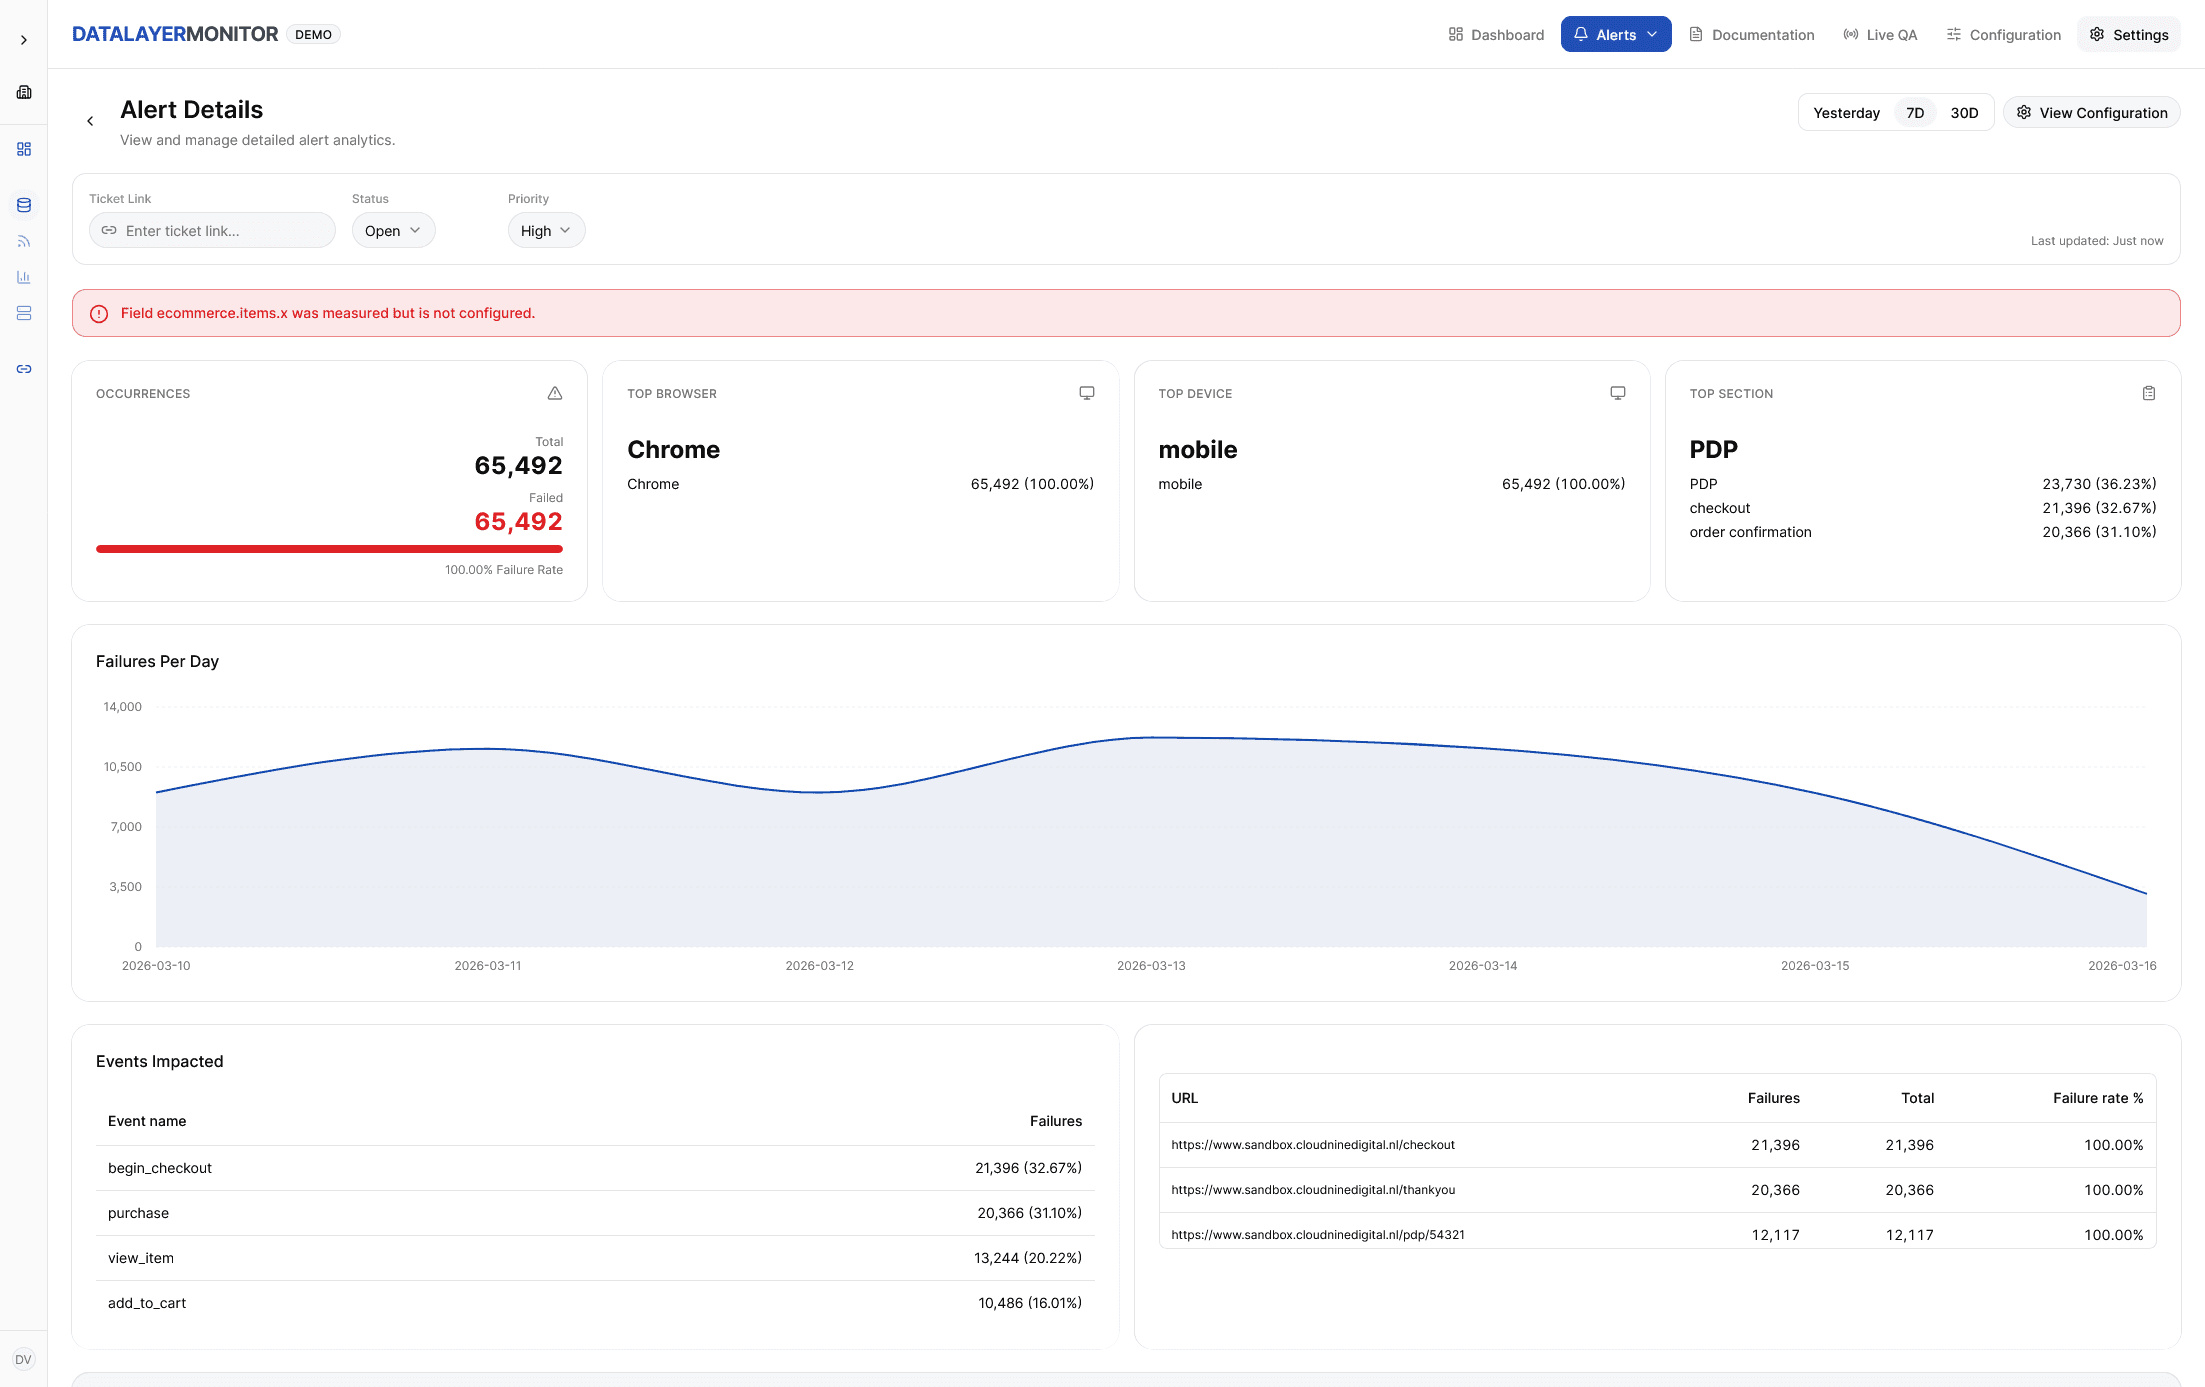Click the 2026-03-13 date on chart axis
Image resolution: width=2205 pixels, height=1387 pixels.
1150,965
